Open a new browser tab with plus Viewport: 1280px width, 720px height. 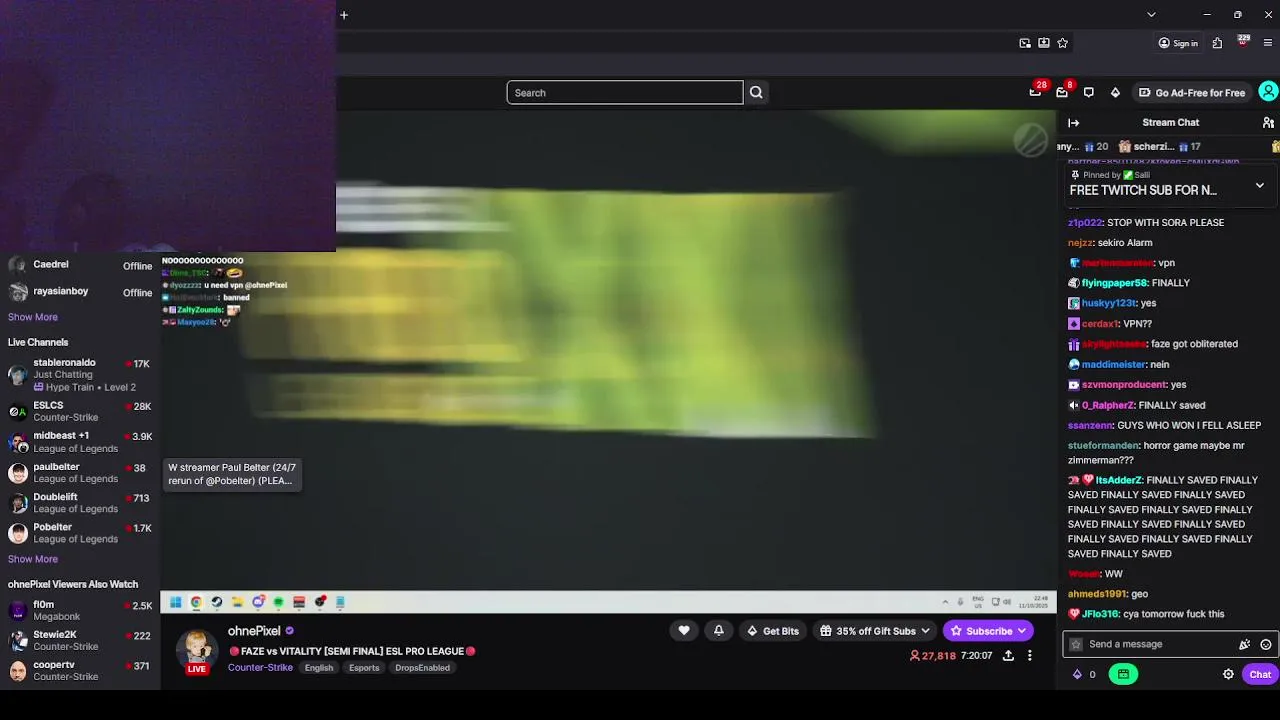(343, 15)
